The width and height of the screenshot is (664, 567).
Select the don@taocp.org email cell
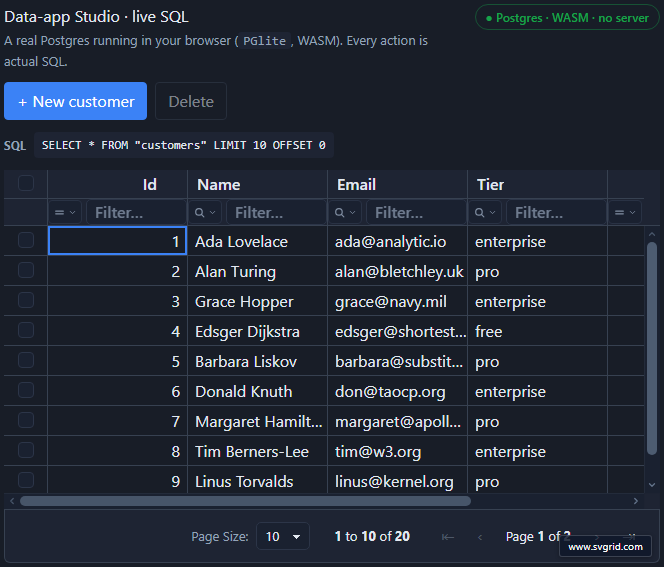[397, 391]
